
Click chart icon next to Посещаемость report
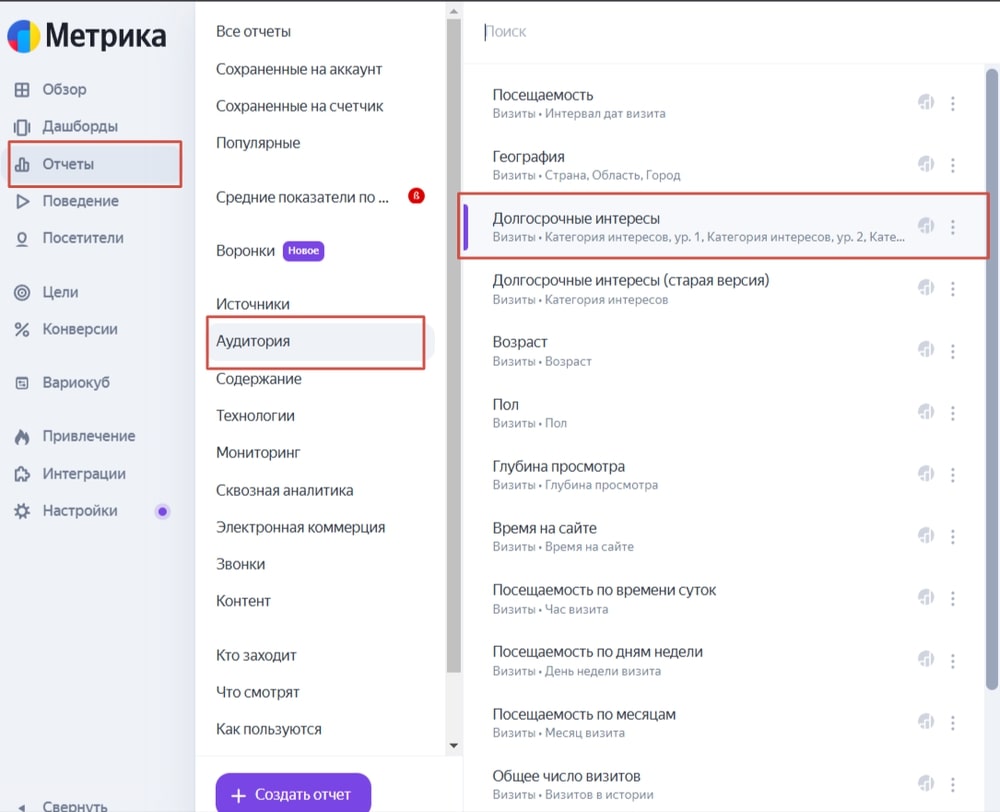(926, 102)
